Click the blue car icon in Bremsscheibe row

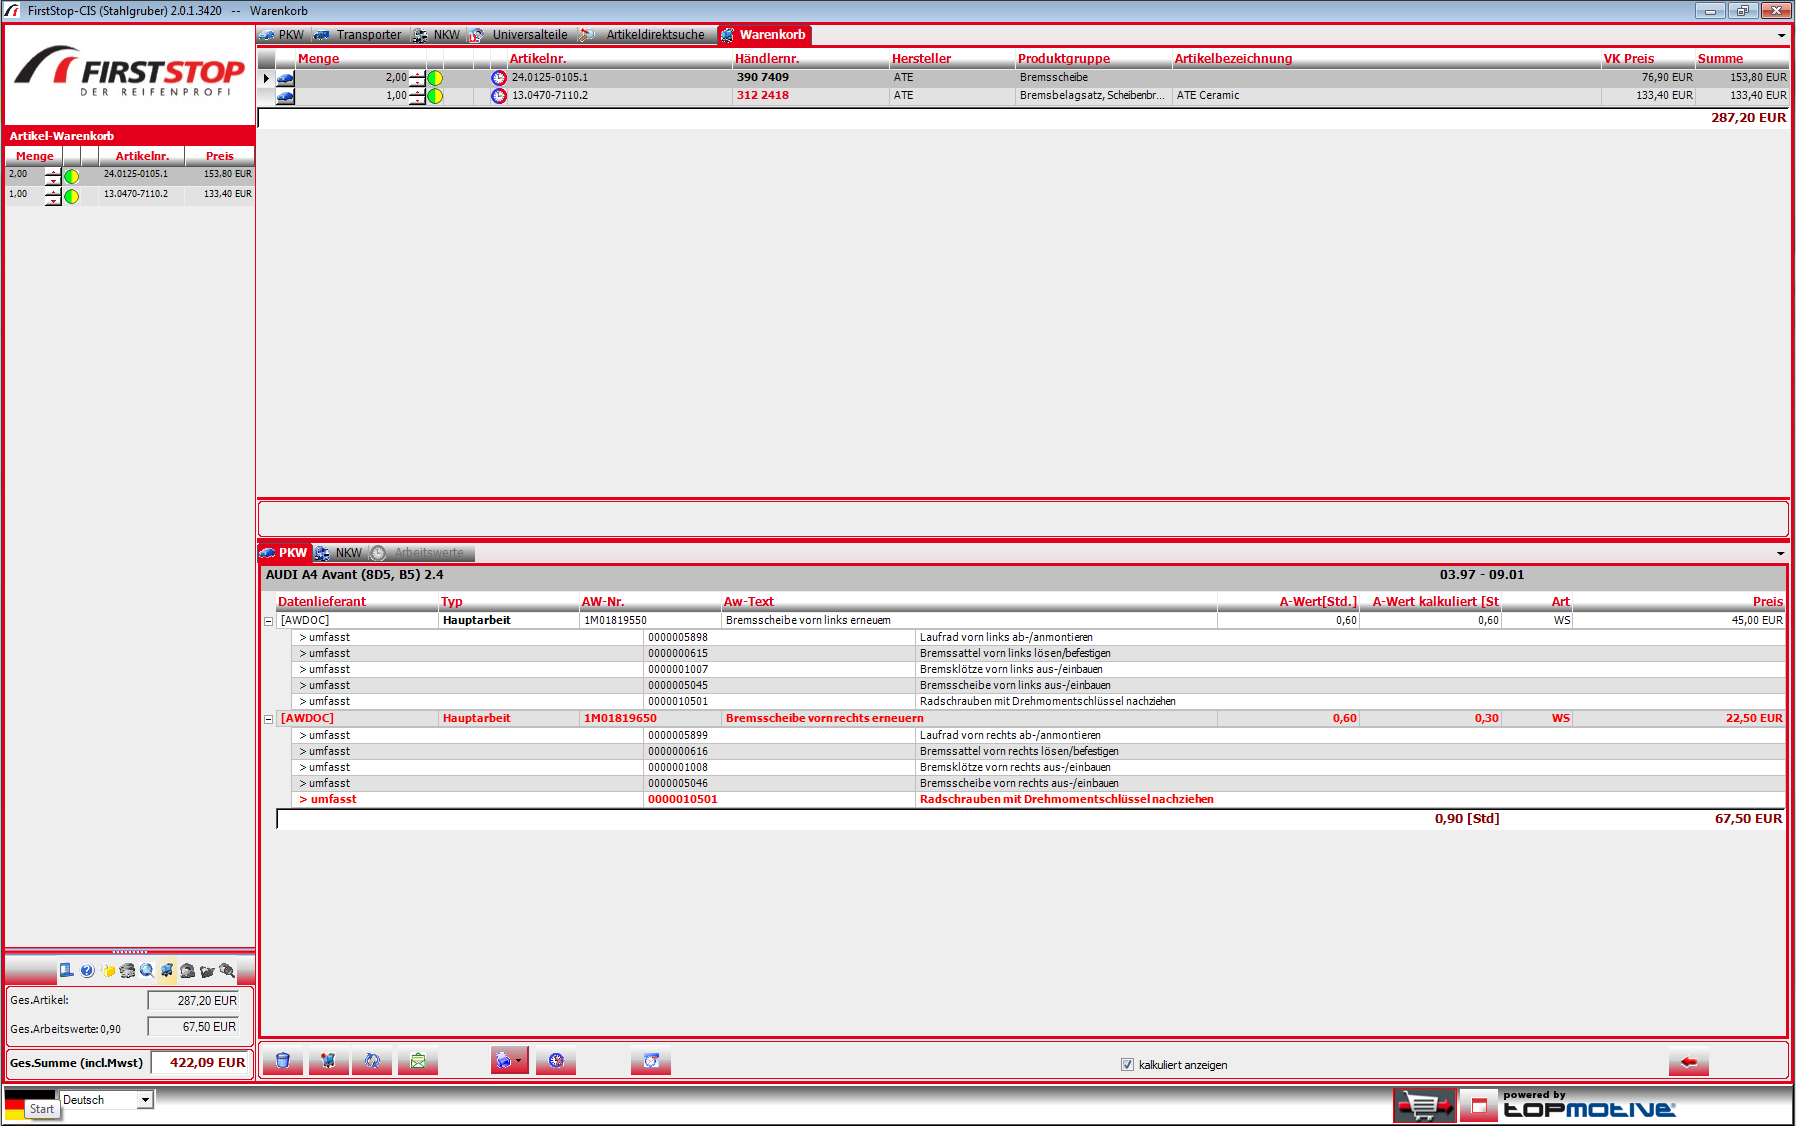285,78
